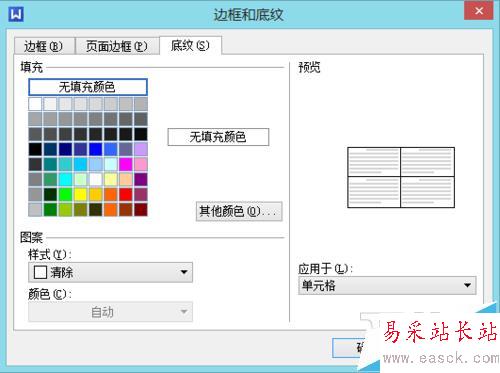Close the 边框和底纹 dialog

(479, 11)
